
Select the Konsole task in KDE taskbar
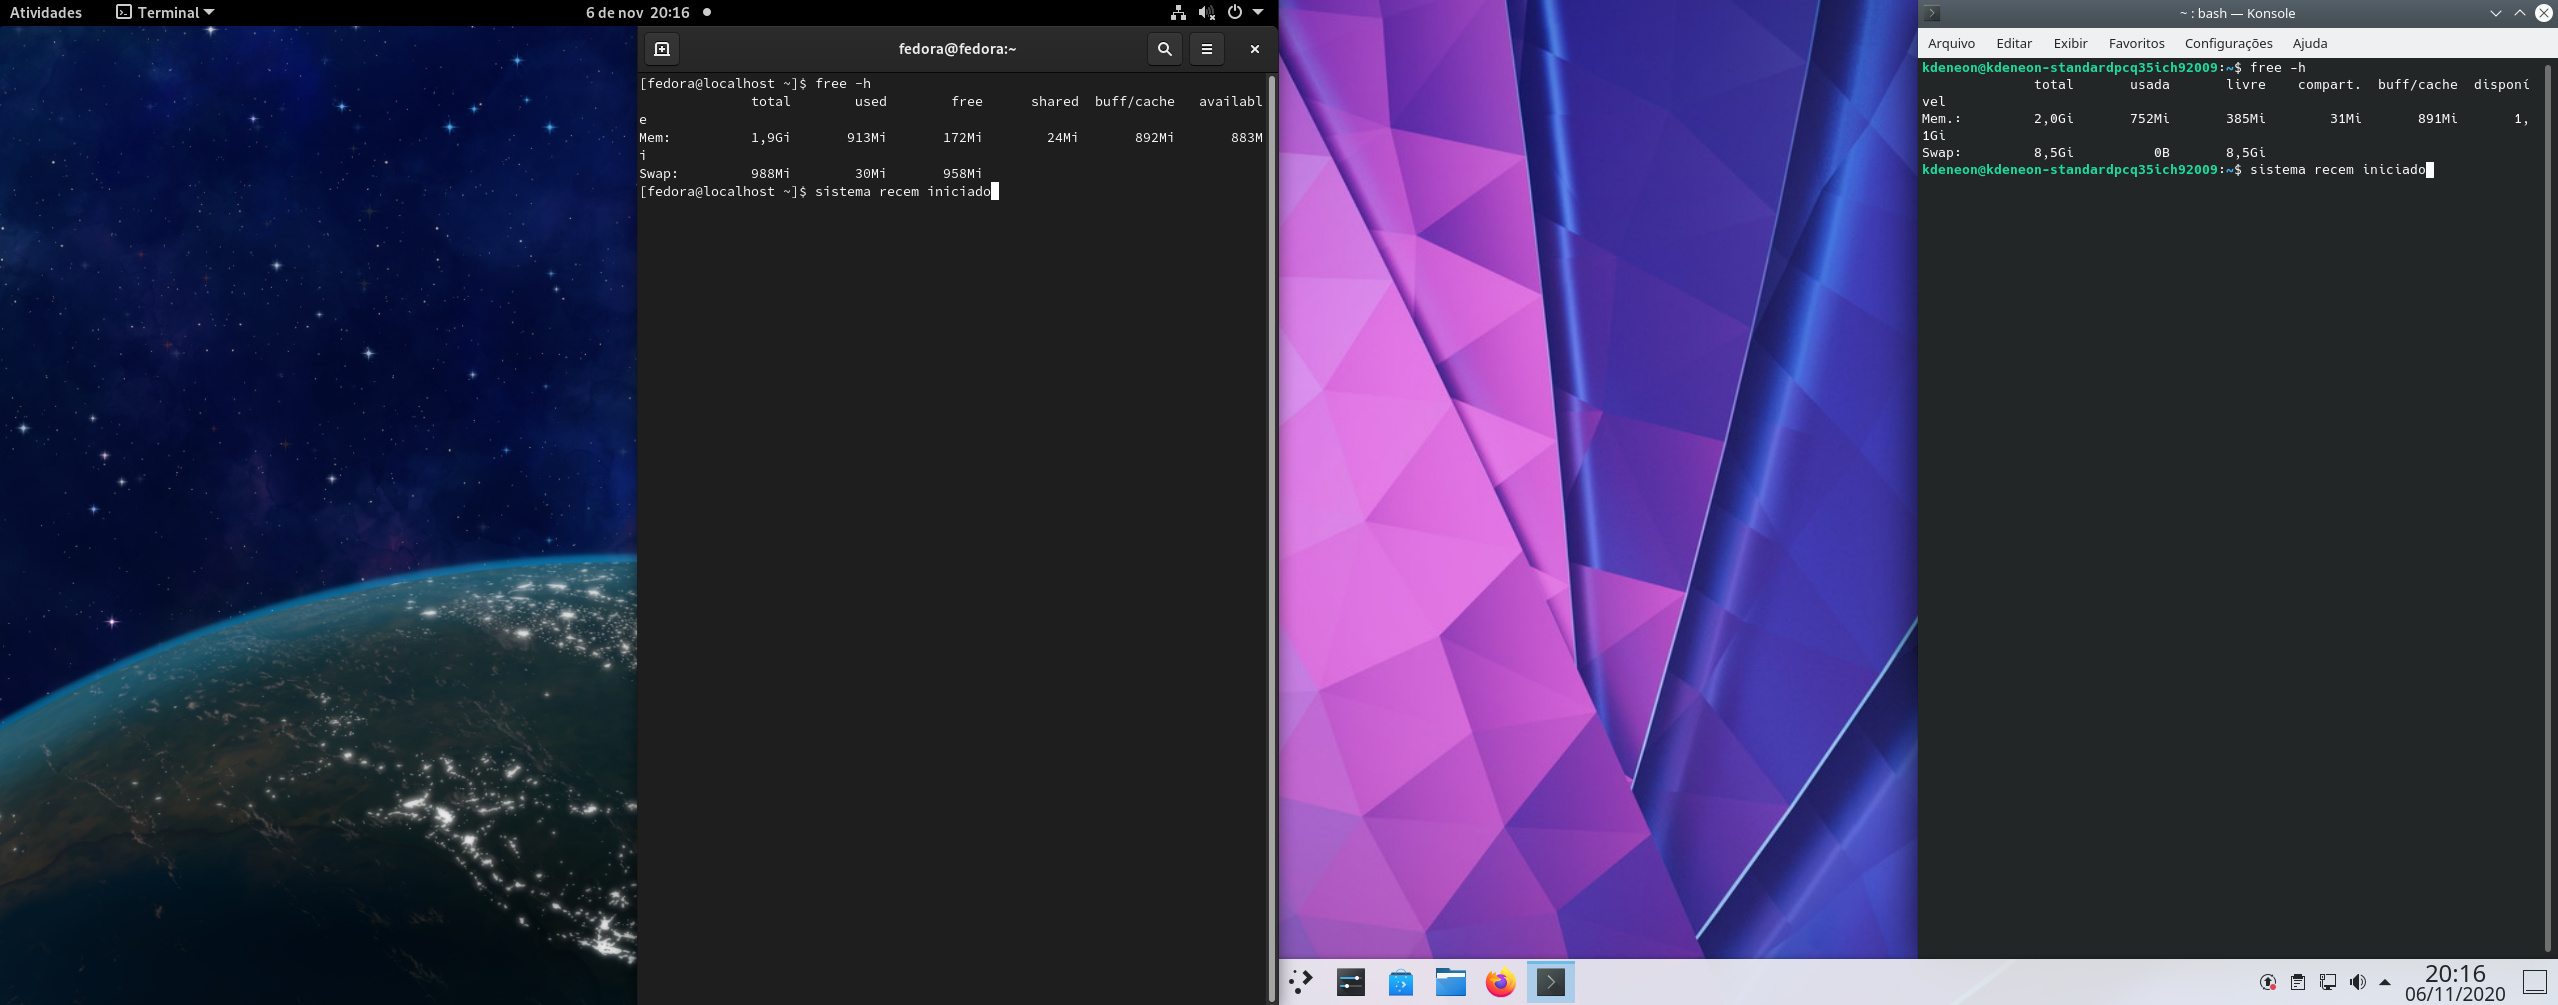click(1551, 982)
